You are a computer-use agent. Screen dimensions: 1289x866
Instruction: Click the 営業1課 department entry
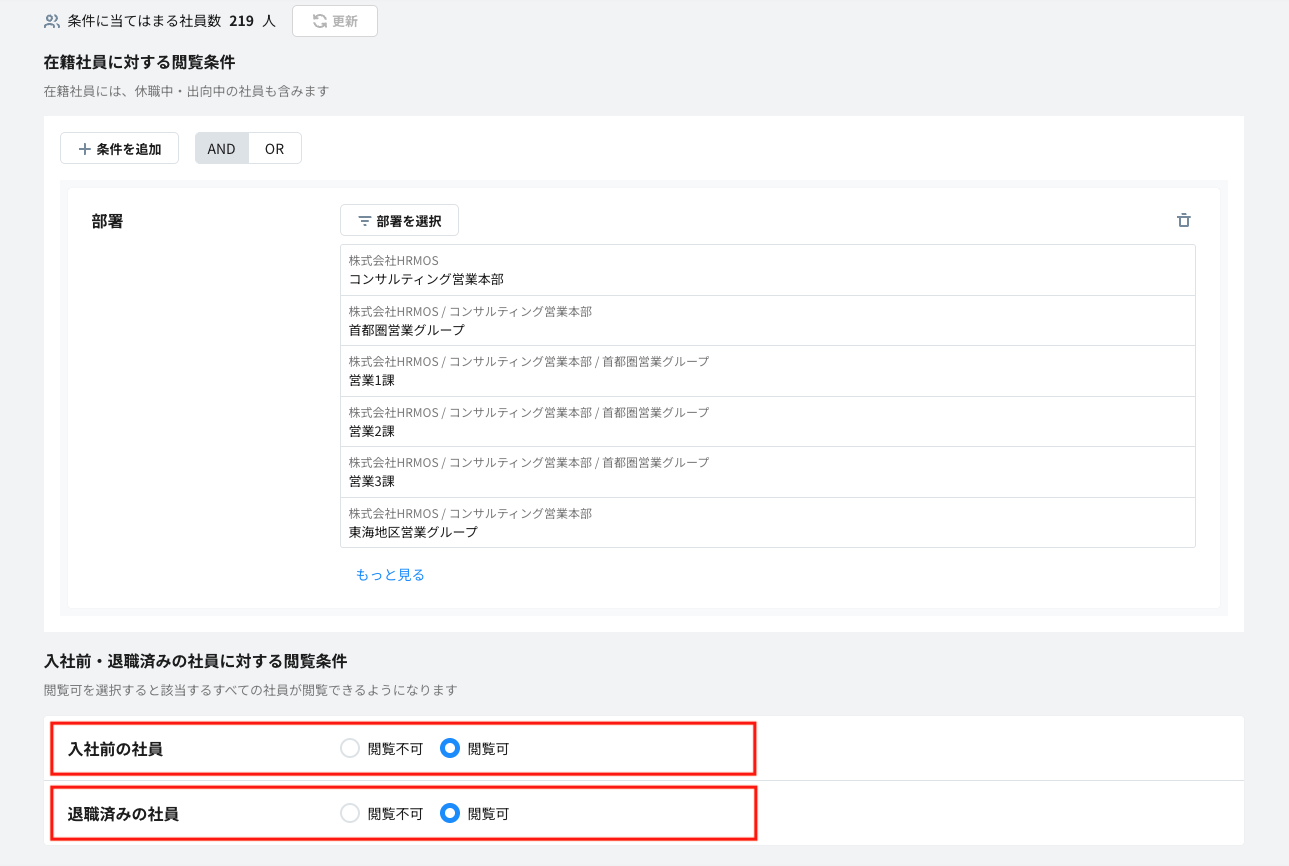767,371
